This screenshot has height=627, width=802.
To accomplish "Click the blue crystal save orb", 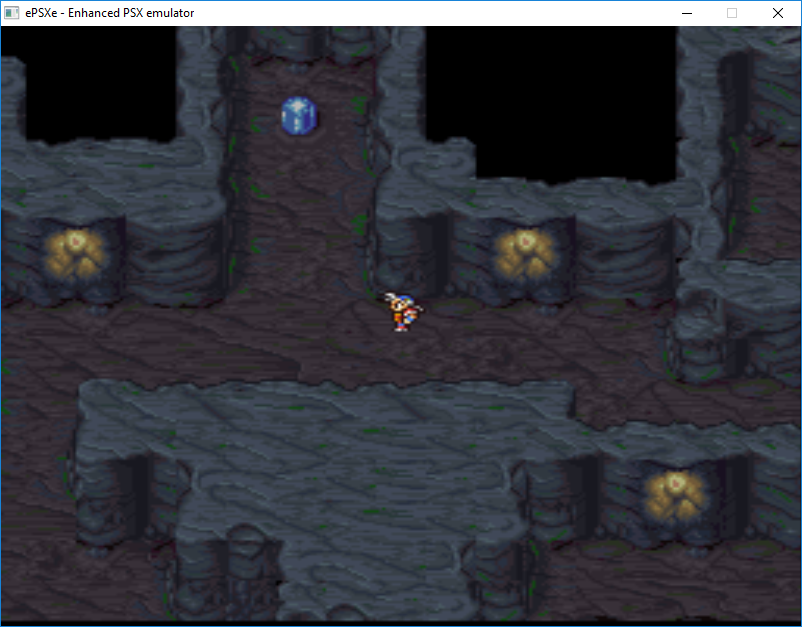I will click(x=299, y=116).
